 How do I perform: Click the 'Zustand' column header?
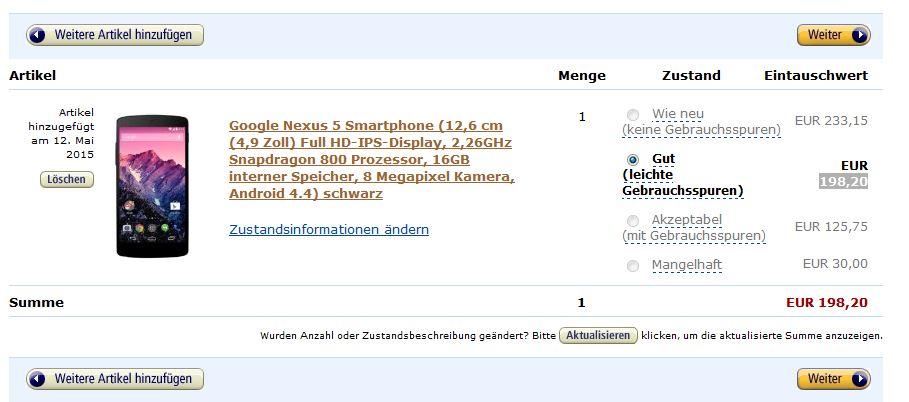coord(691,75)
